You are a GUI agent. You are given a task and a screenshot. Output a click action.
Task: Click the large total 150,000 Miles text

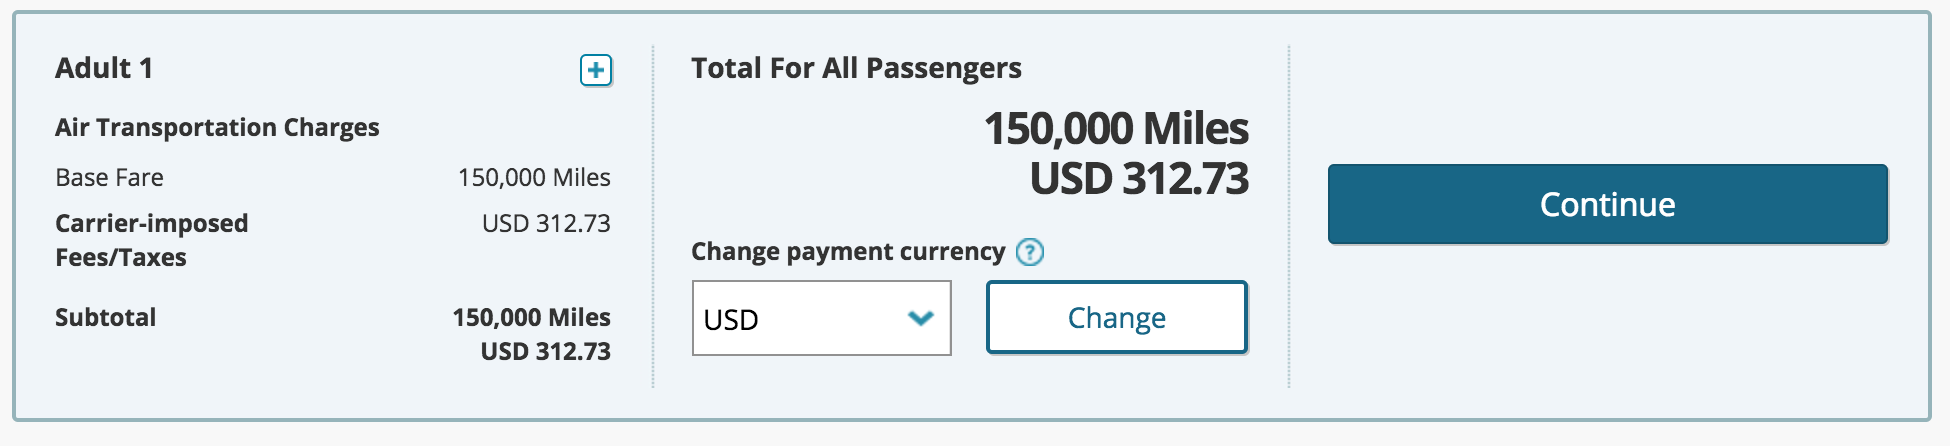point(1116,128)
